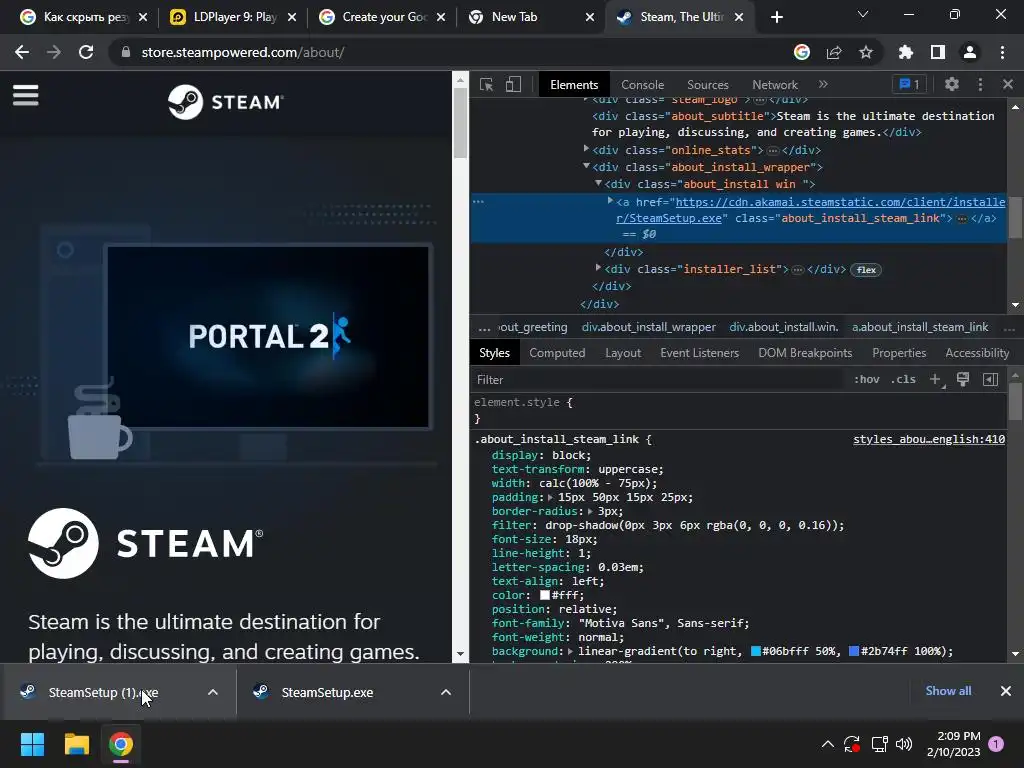Open the Chrome three-dot menu
Viewport: 1024px width, 768px height.
pos(1002,52)
